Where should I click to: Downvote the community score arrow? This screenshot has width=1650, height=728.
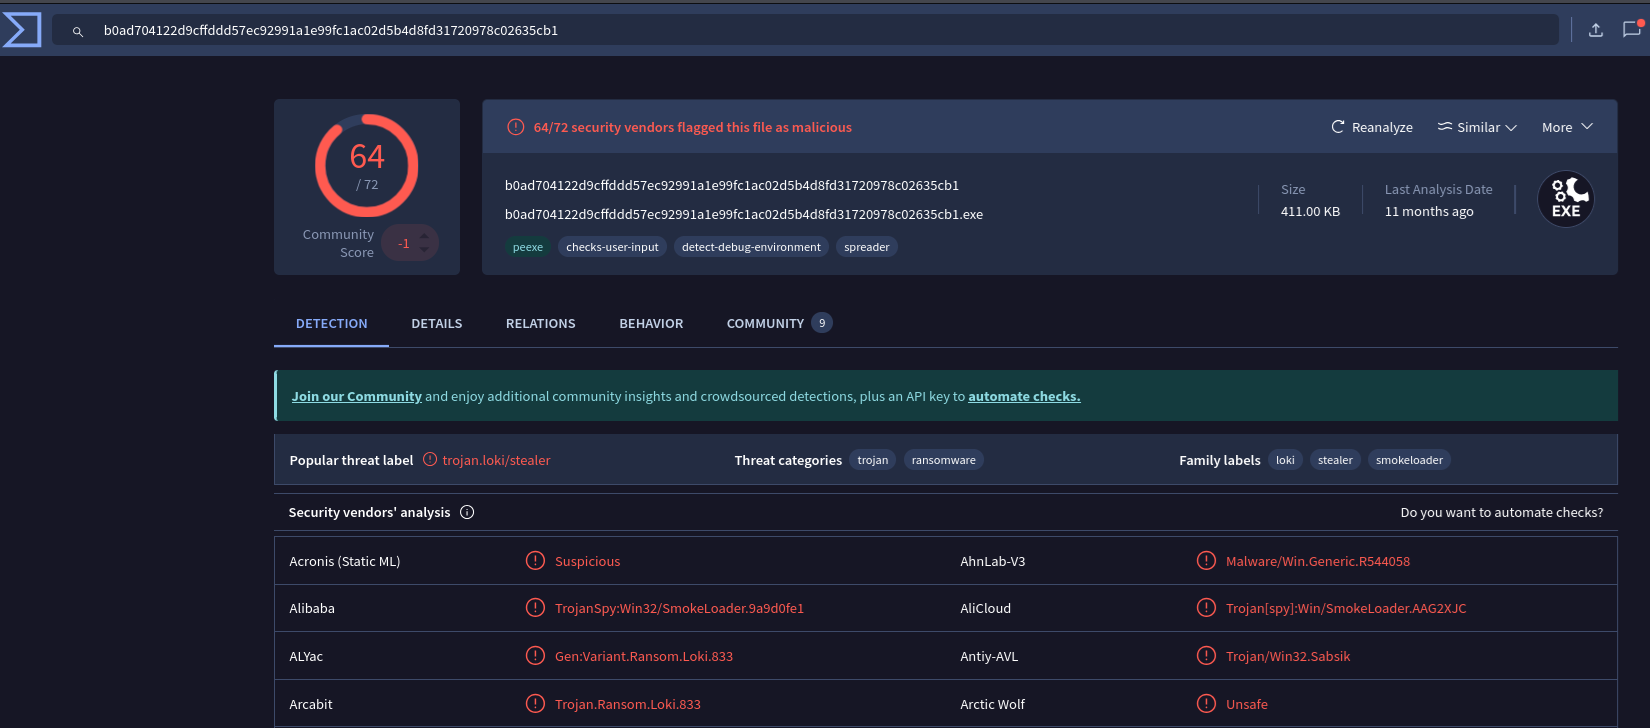click(x=424, y=250)
